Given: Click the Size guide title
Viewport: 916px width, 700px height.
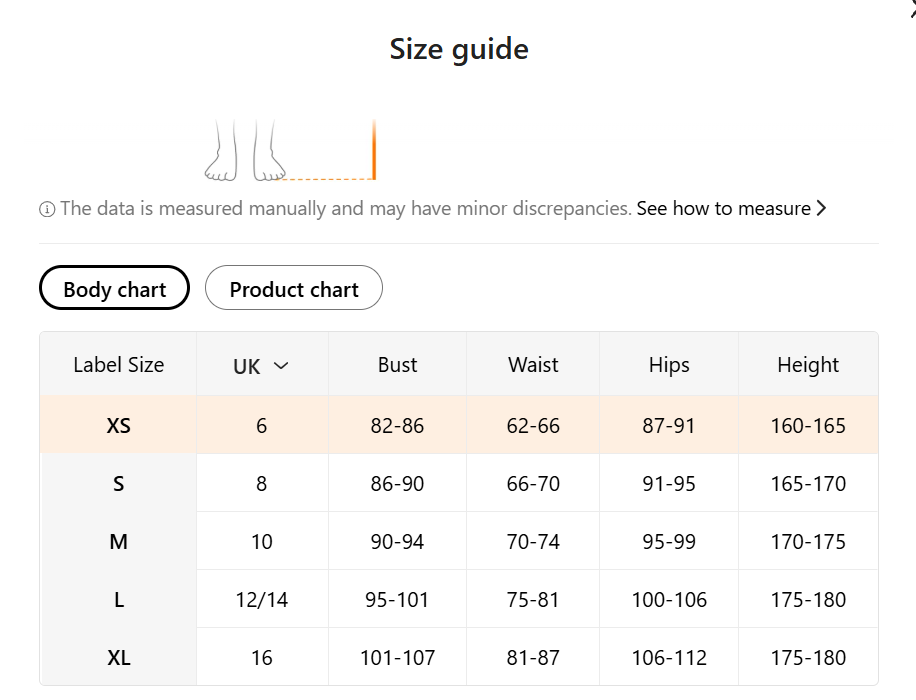Looking at the screenshot, I should click(459, 49).
